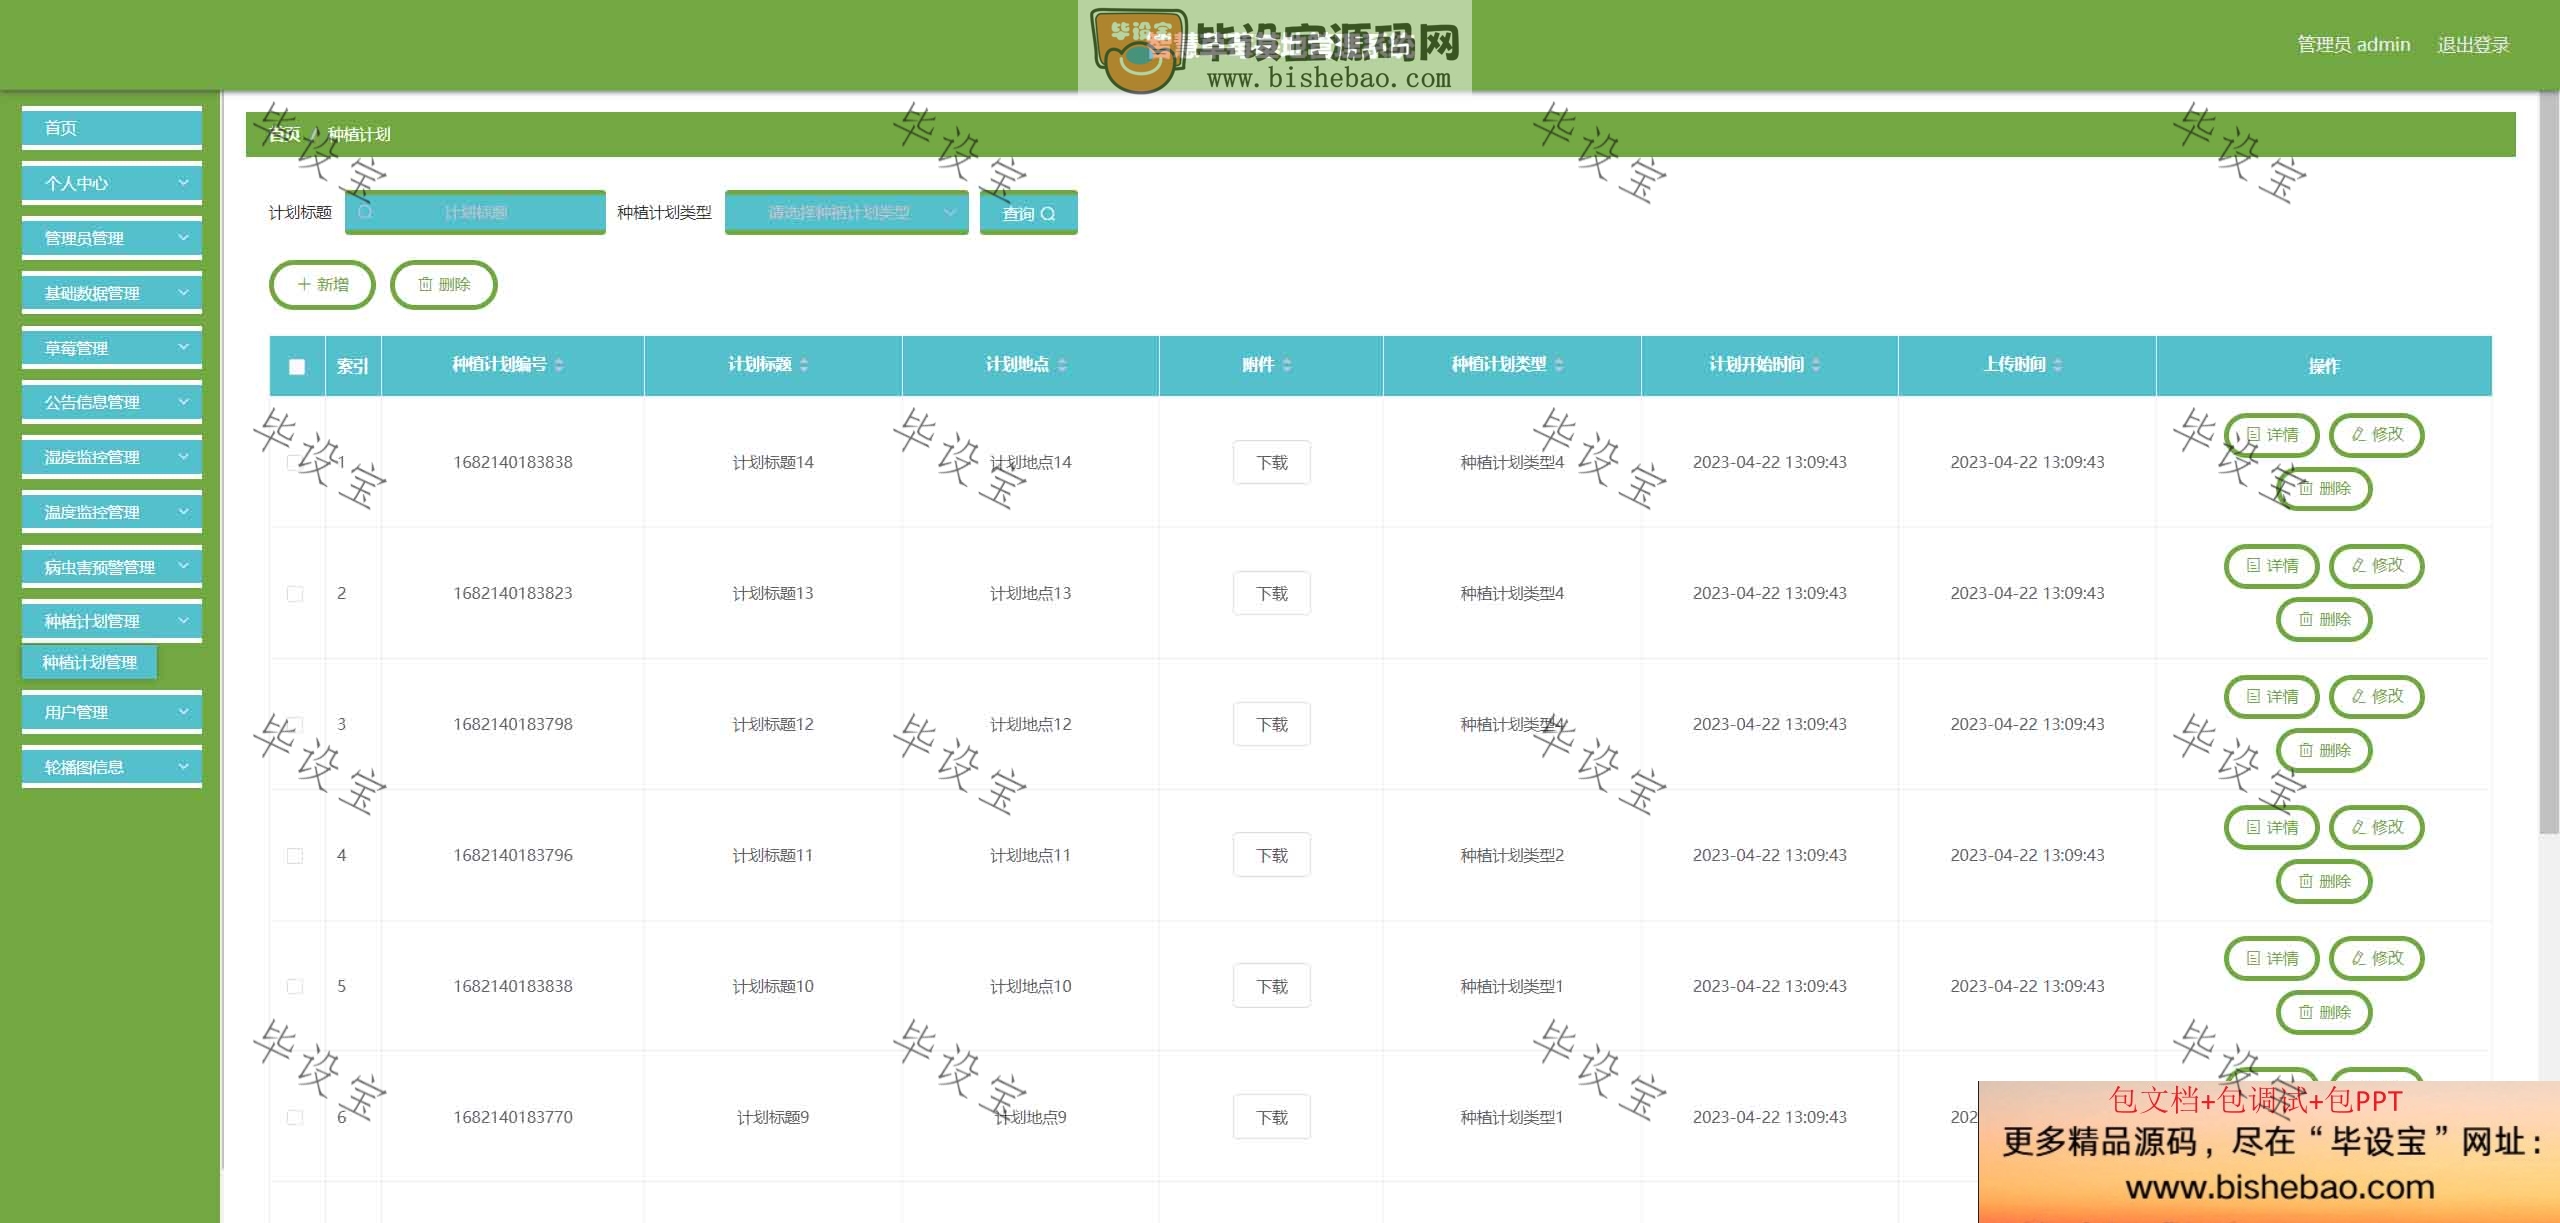This screenshot has width=2560, height=1223.
Task: Focus the 计划标题 search input field
Action: coord(475,212)
